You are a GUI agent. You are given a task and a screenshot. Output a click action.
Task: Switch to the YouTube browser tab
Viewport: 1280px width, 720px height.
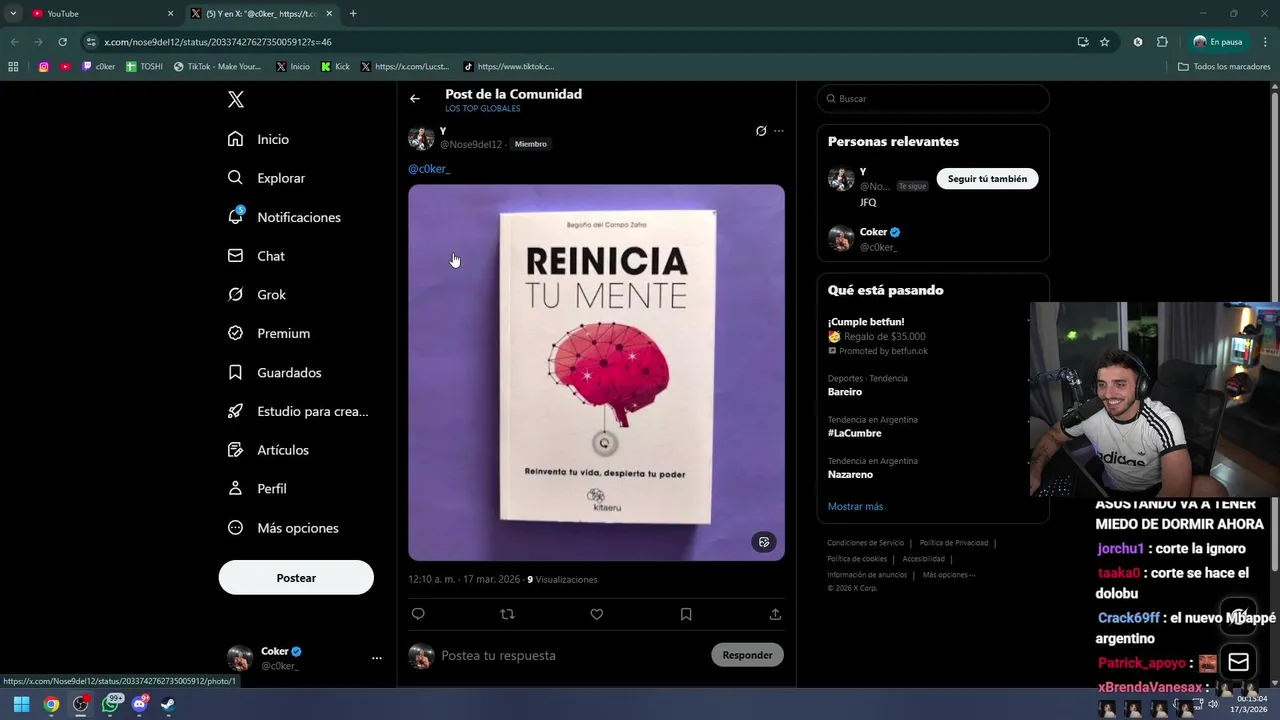tap(100, 14)
